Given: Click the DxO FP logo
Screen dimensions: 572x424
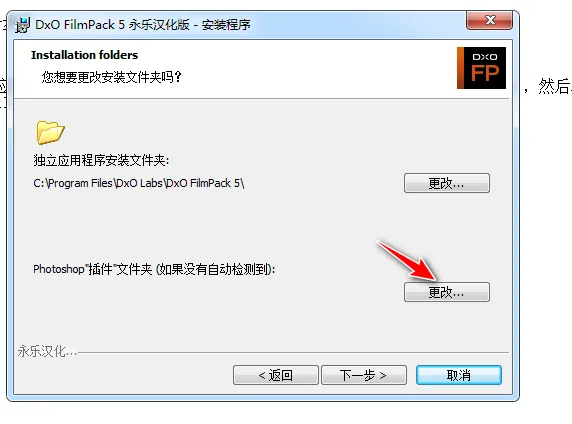Looking at the screenshot, I should (x=482, y=68).
